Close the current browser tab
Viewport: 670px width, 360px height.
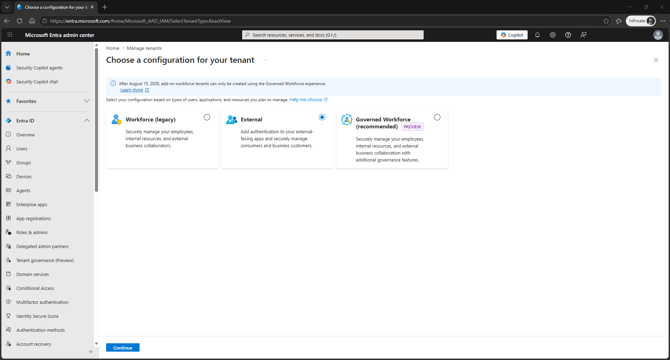pyautogui.click(x=92, y=7)
